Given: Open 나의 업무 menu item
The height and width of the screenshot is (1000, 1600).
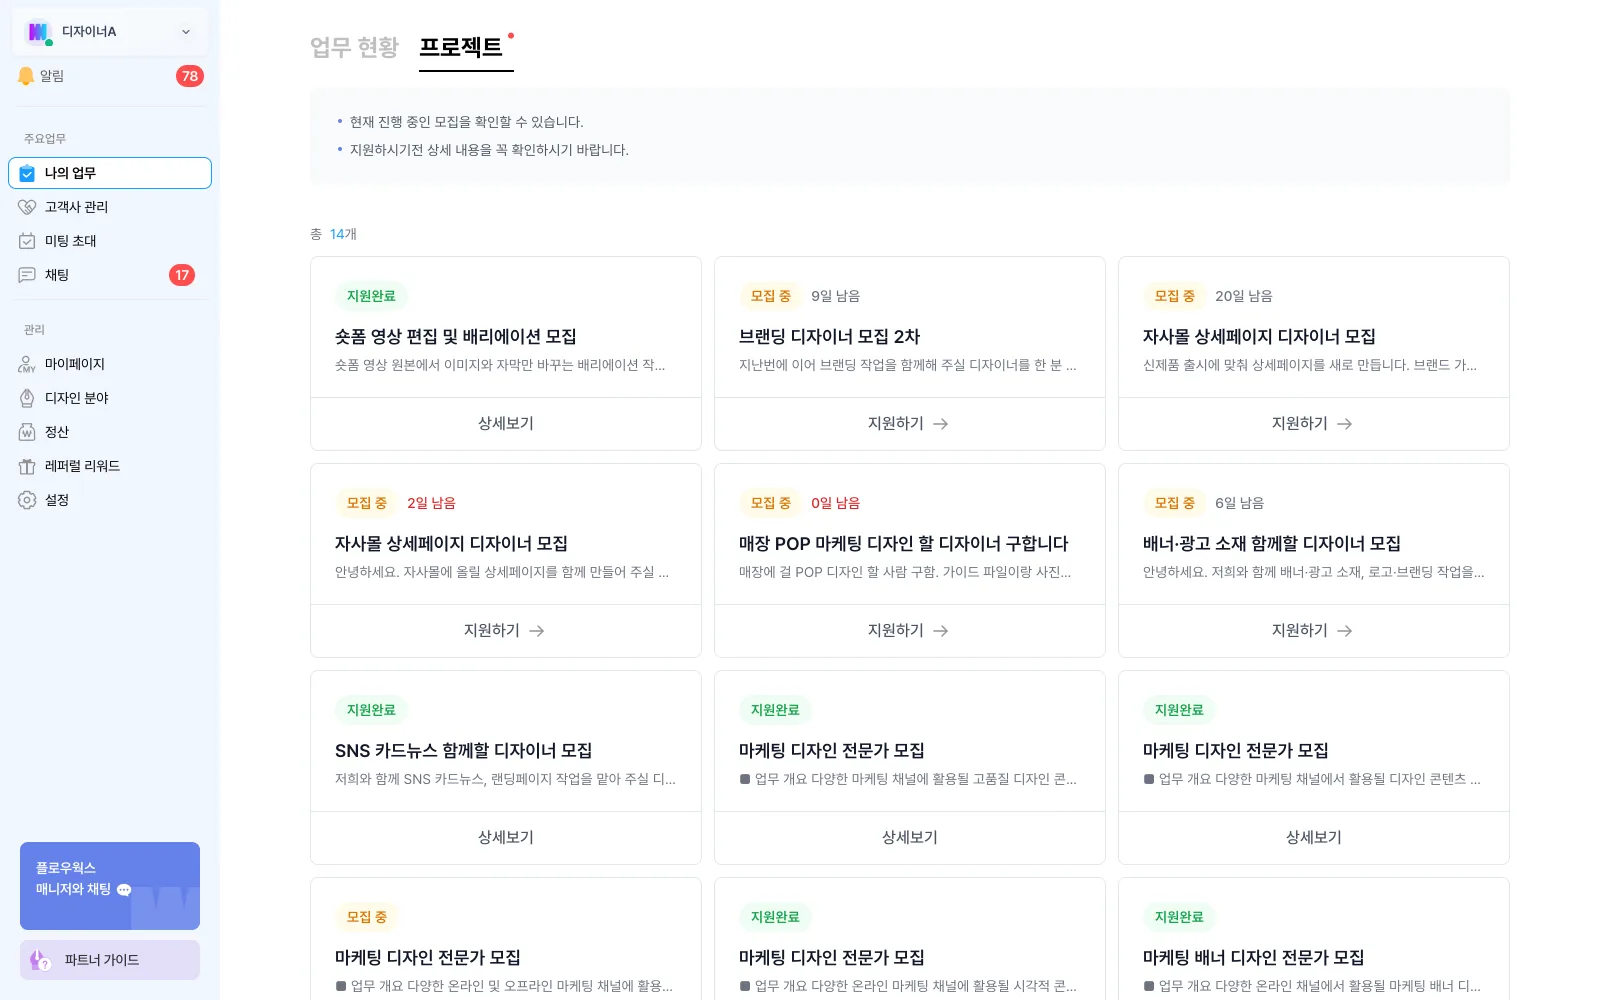Looking at the screenshot, I should coord(110,173).
